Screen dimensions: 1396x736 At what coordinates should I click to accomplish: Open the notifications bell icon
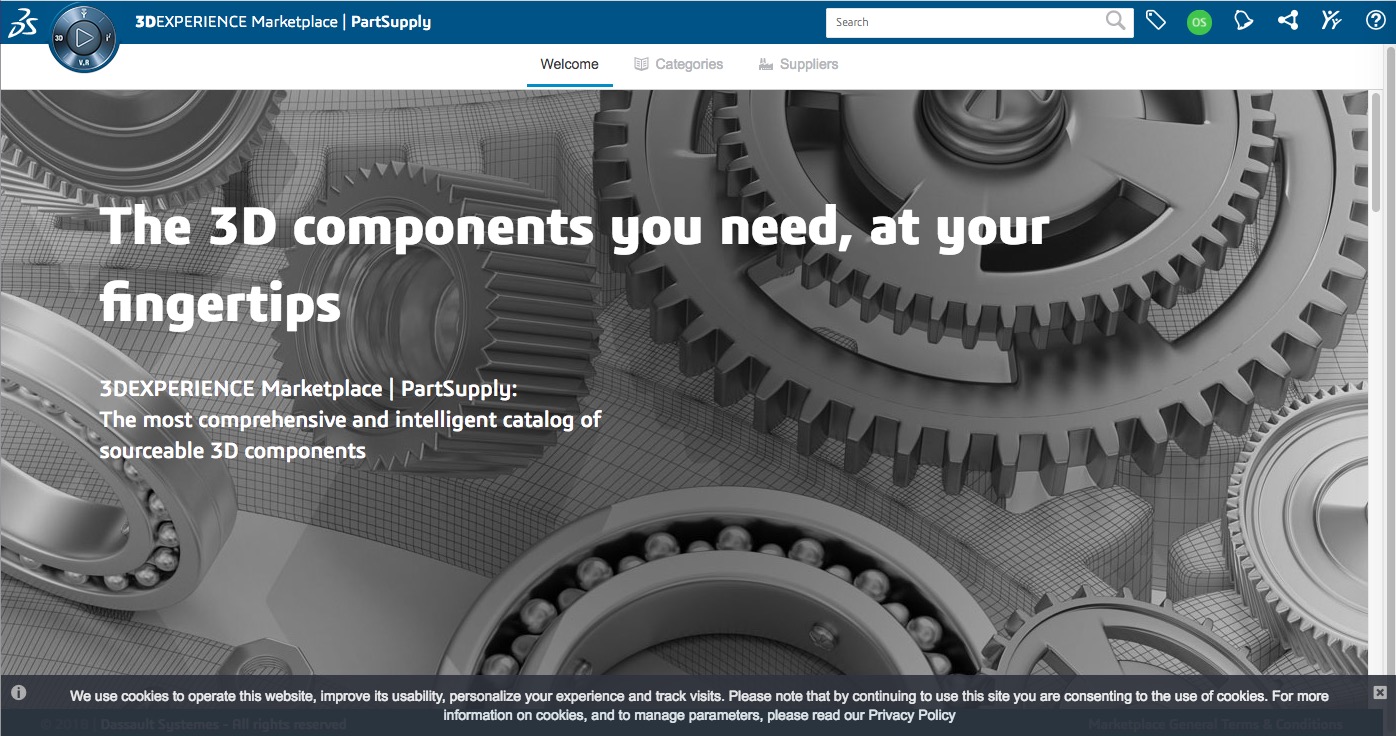point(1243,20)
